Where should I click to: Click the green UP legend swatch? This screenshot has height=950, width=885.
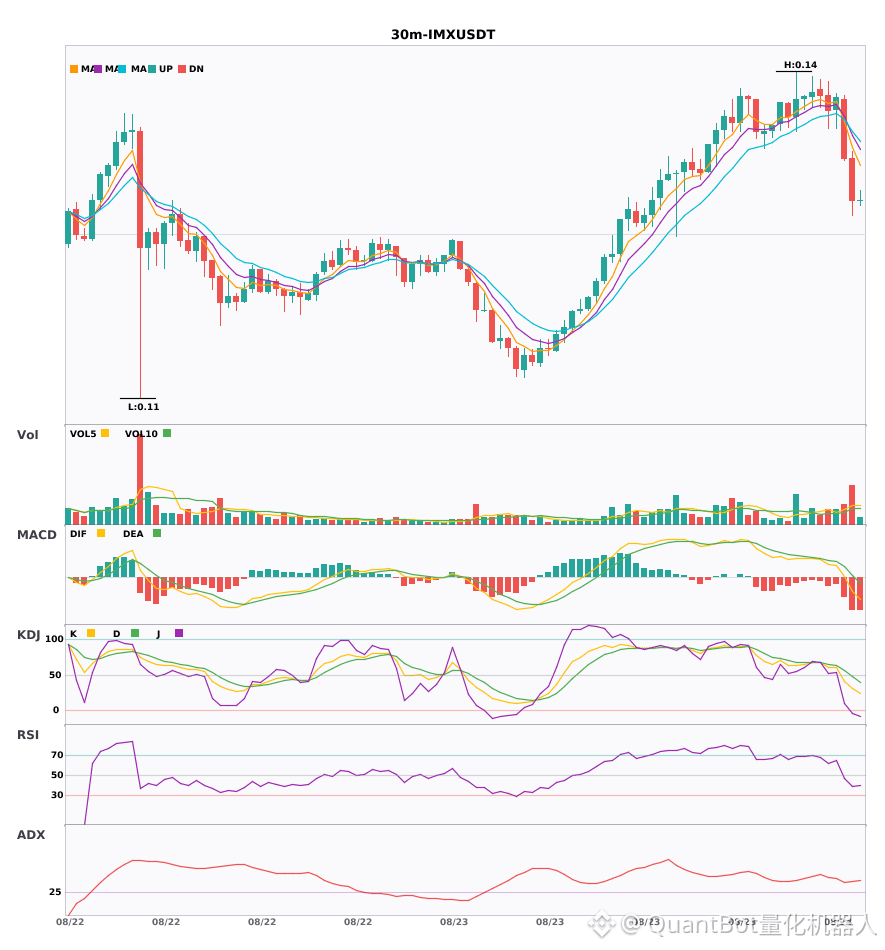pos(152,69)
